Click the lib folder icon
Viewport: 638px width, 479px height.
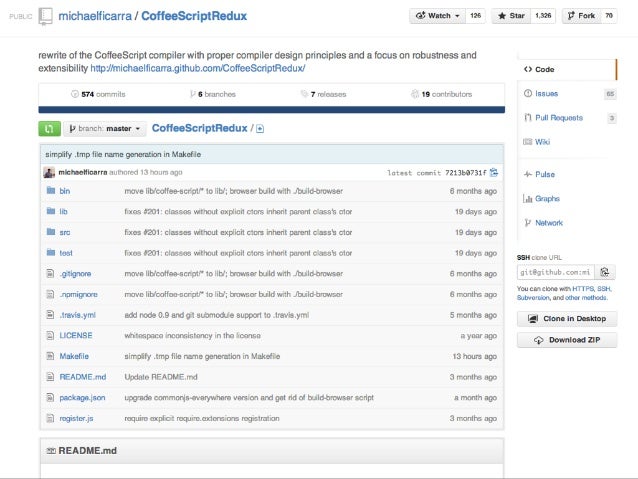[x=51, y=211]
